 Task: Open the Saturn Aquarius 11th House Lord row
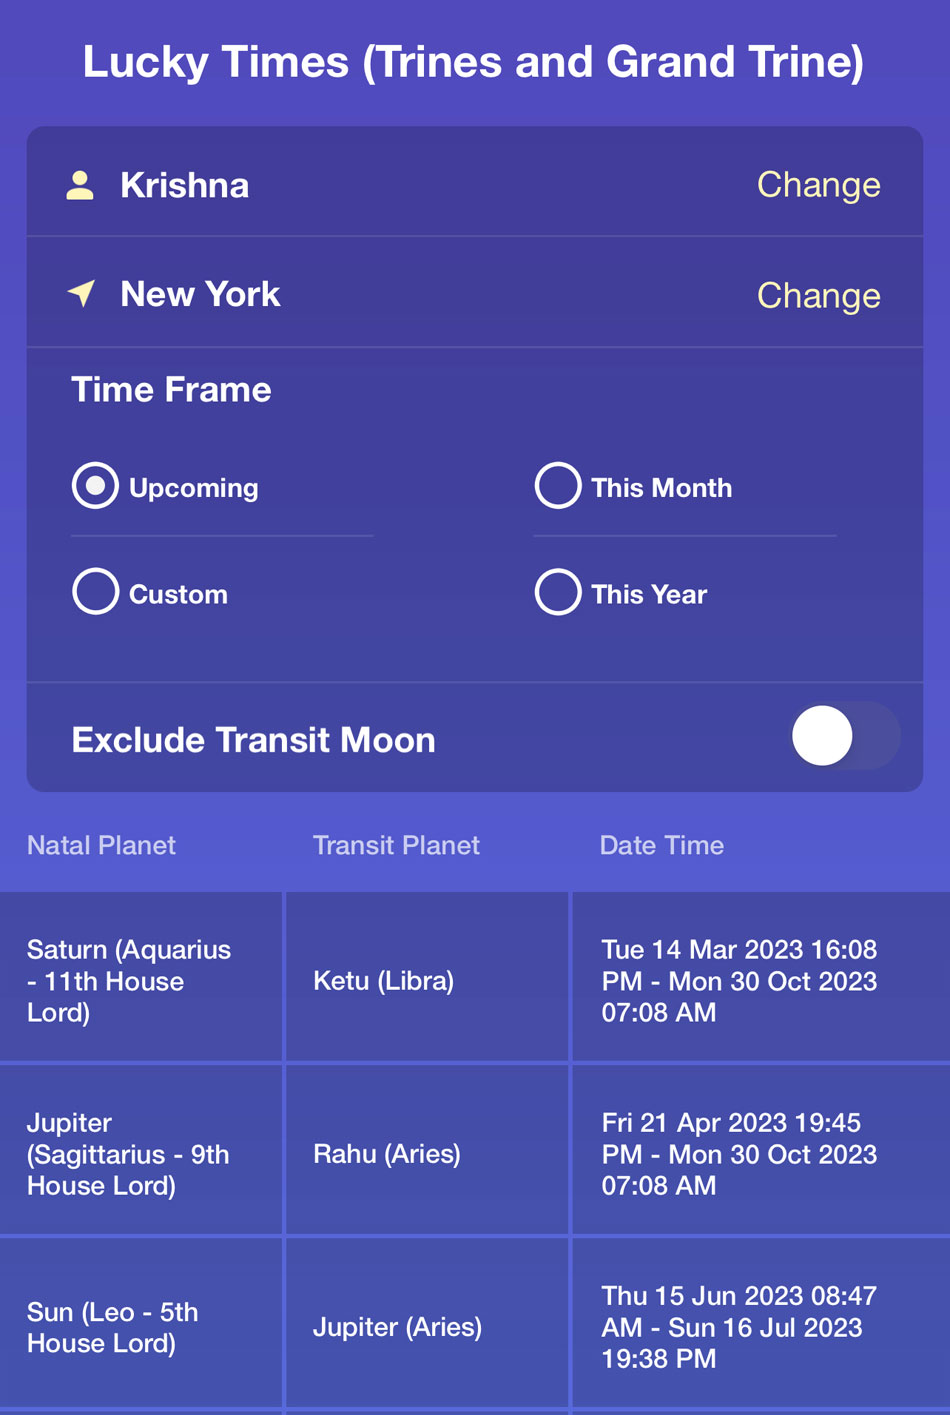130,980
